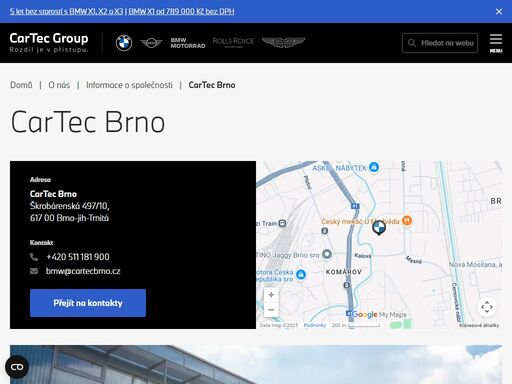Click the CarTec Group logo
Screen dimensions: 512x384
click(x=49, y=43)
